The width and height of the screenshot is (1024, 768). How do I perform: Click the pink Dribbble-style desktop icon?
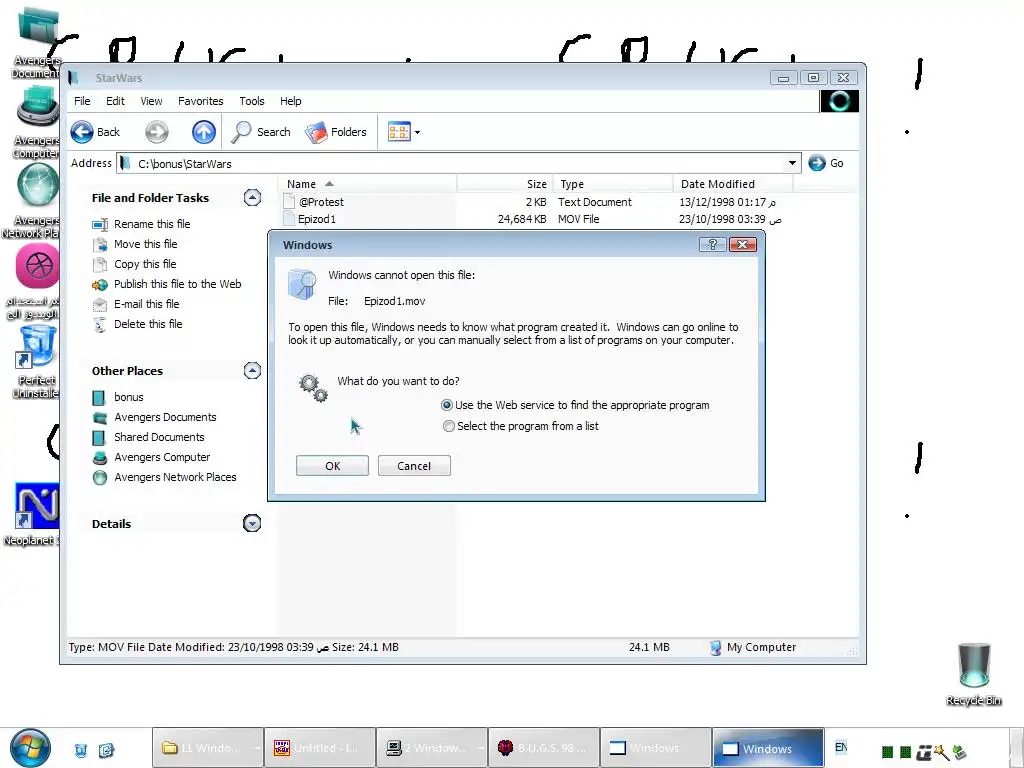[x=38, y=266]
